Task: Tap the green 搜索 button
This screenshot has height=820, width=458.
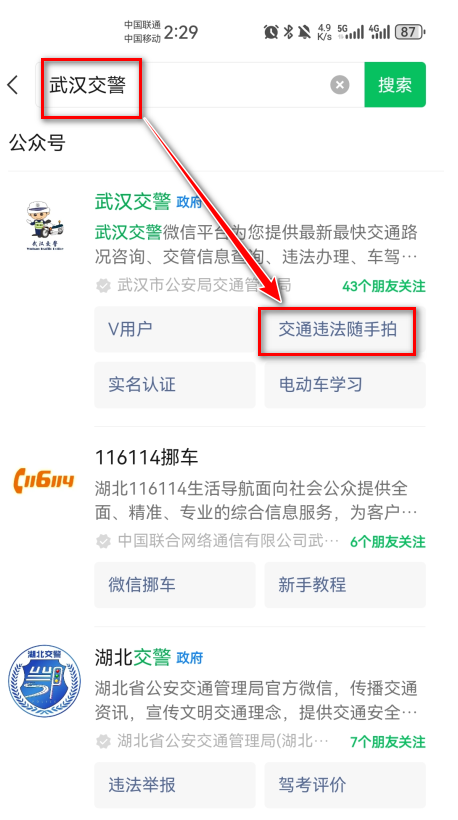Action: 395,85
